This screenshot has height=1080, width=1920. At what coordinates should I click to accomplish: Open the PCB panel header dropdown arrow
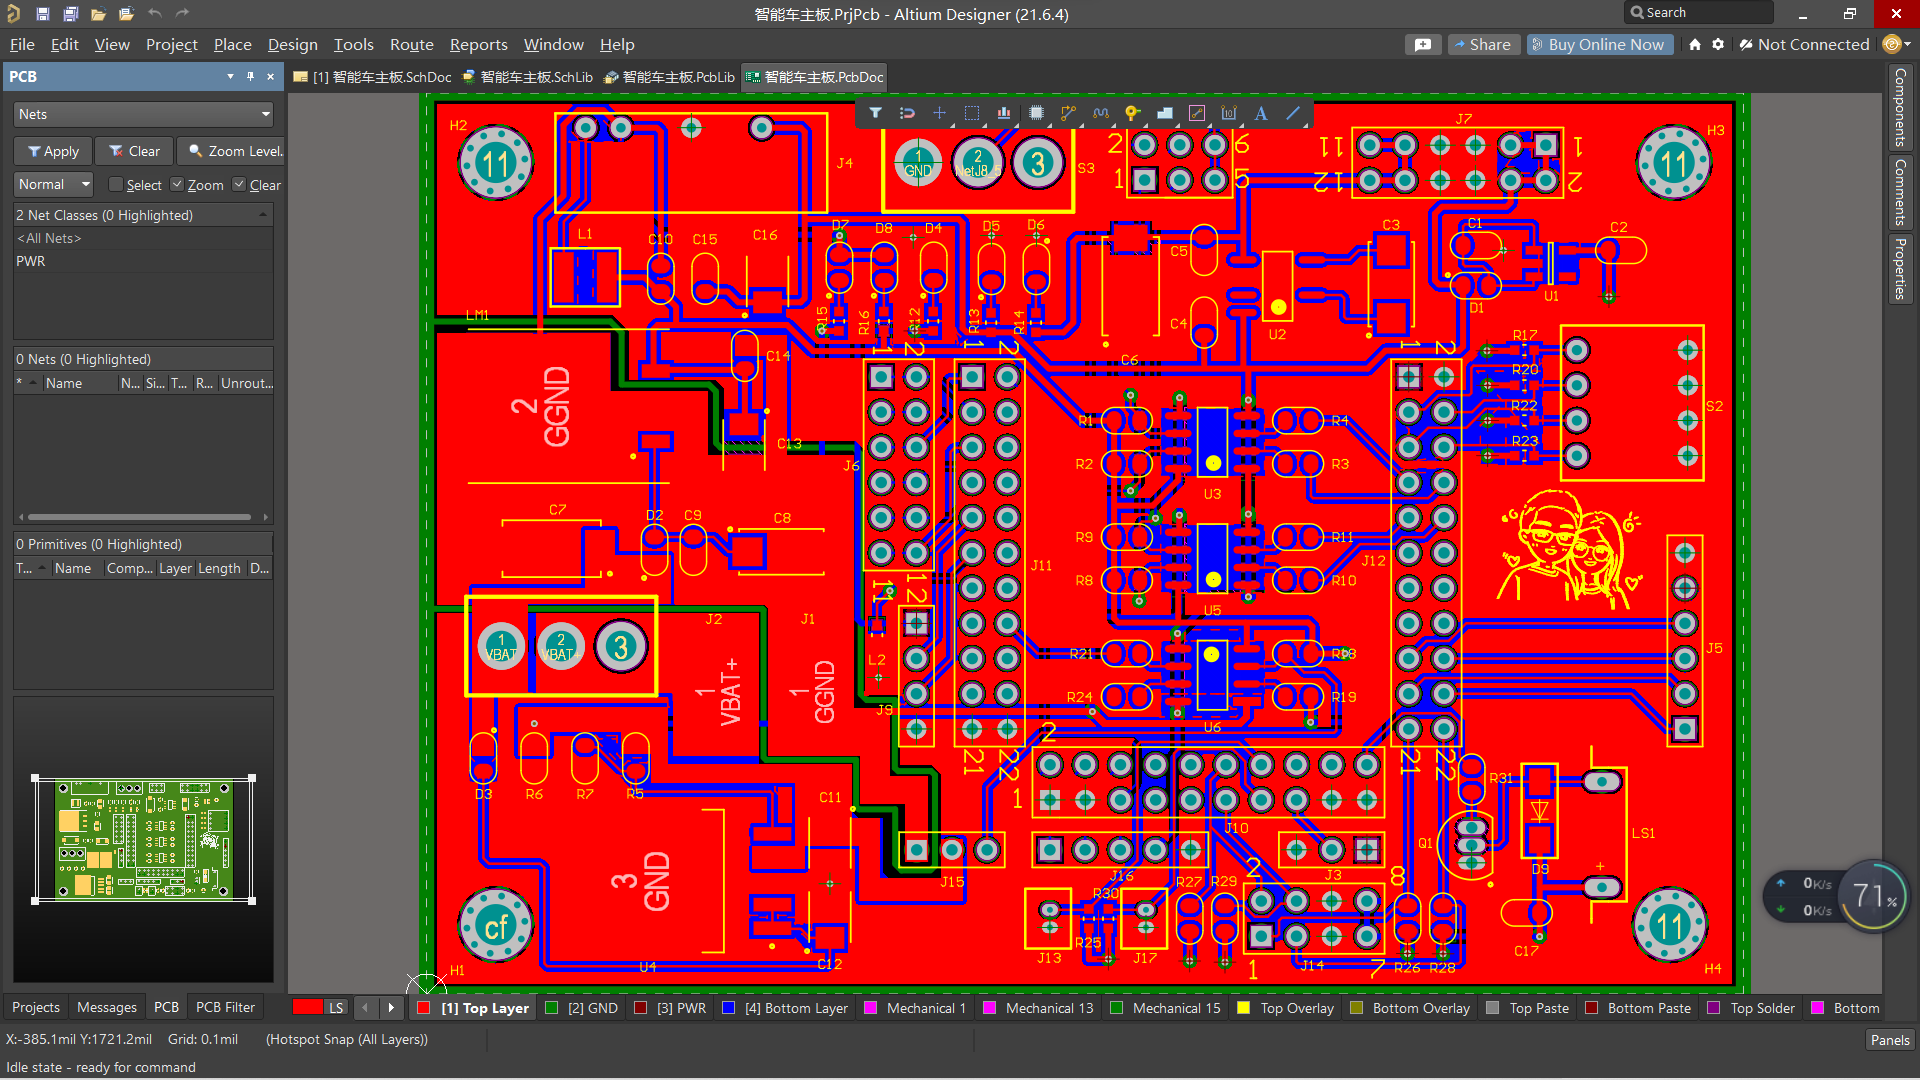pos(230,77)
